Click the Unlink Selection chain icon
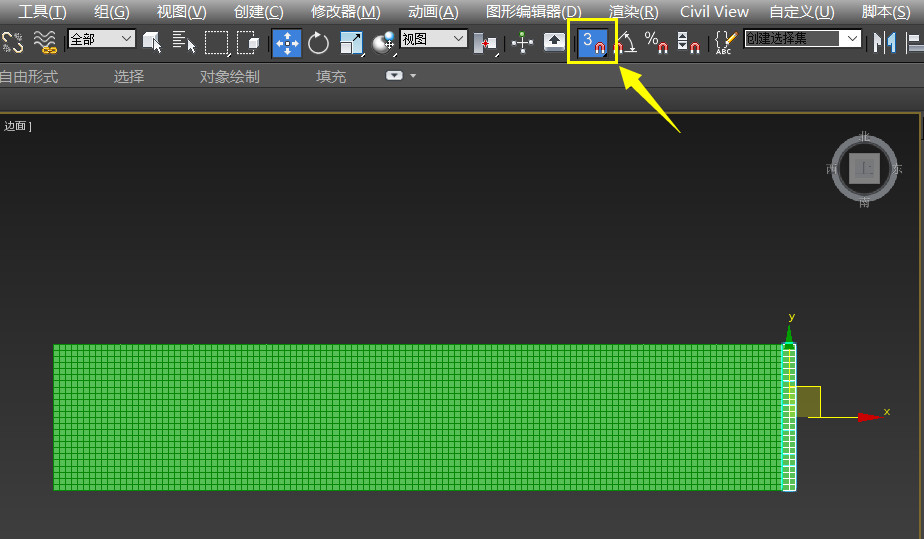The image size is (924, 539). coord(12,42)
